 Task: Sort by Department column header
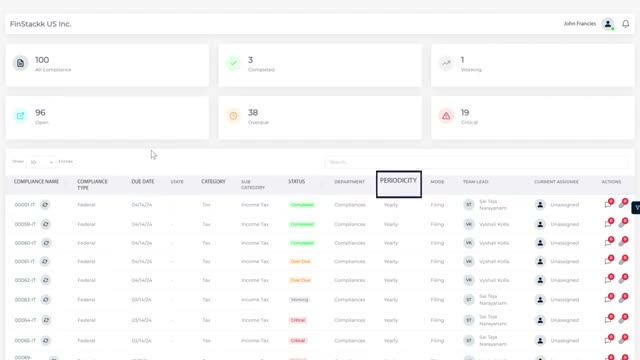pos(349,182)
